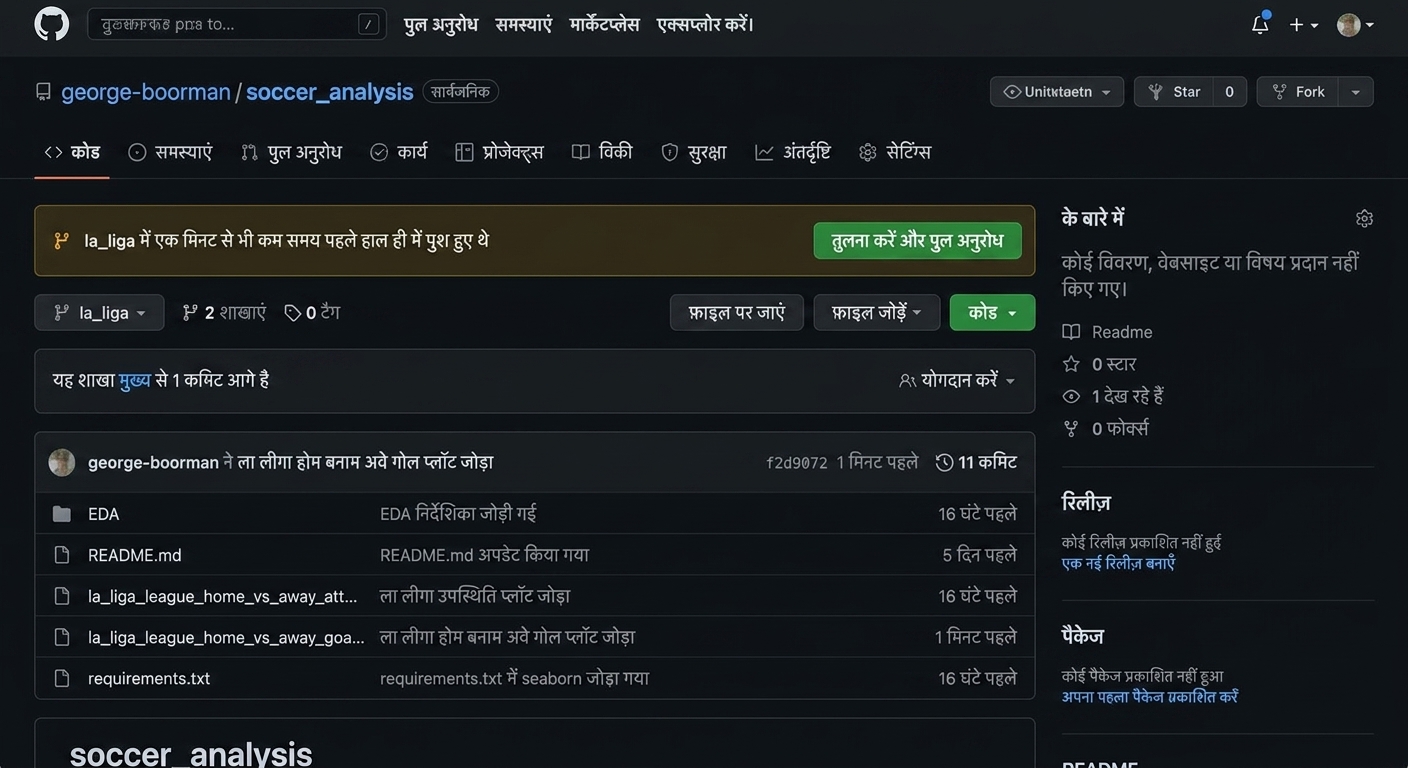Open the george-boorman commit author link

pyautogui.click(x=153, y=462)
